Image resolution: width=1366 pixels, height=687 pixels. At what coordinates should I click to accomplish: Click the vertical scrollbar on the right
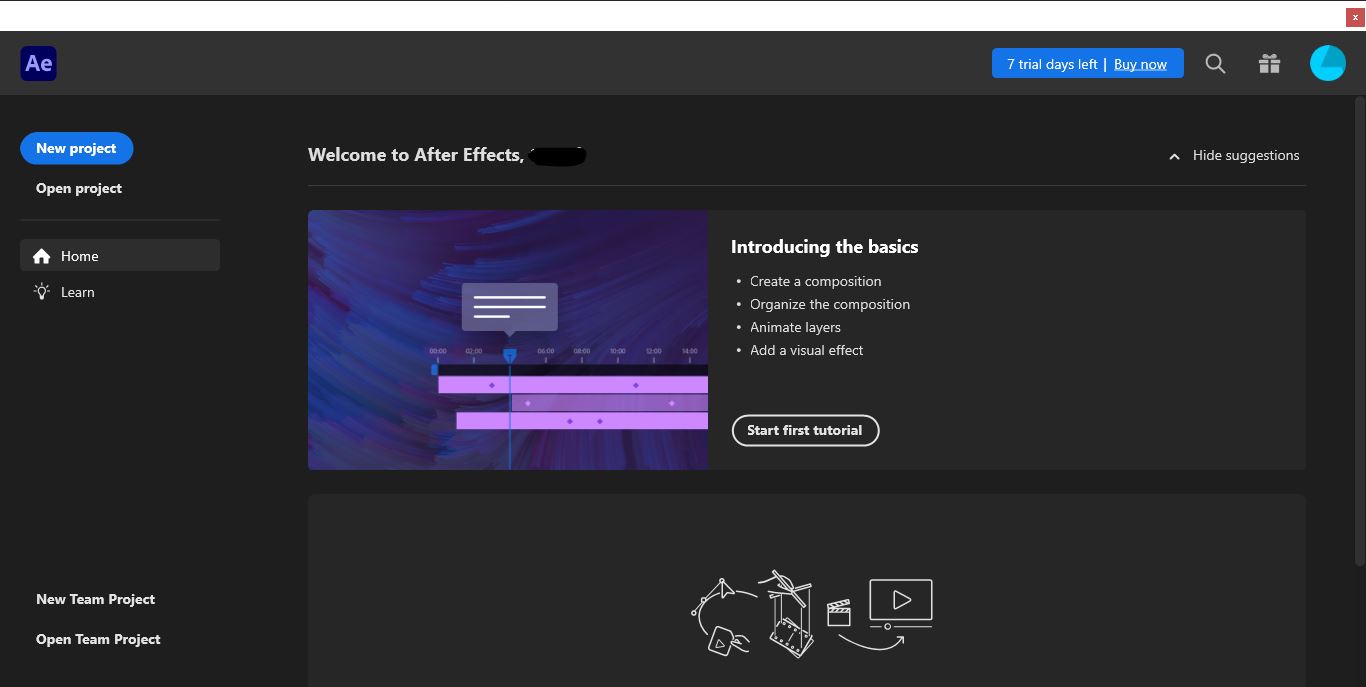(1359, 330)
